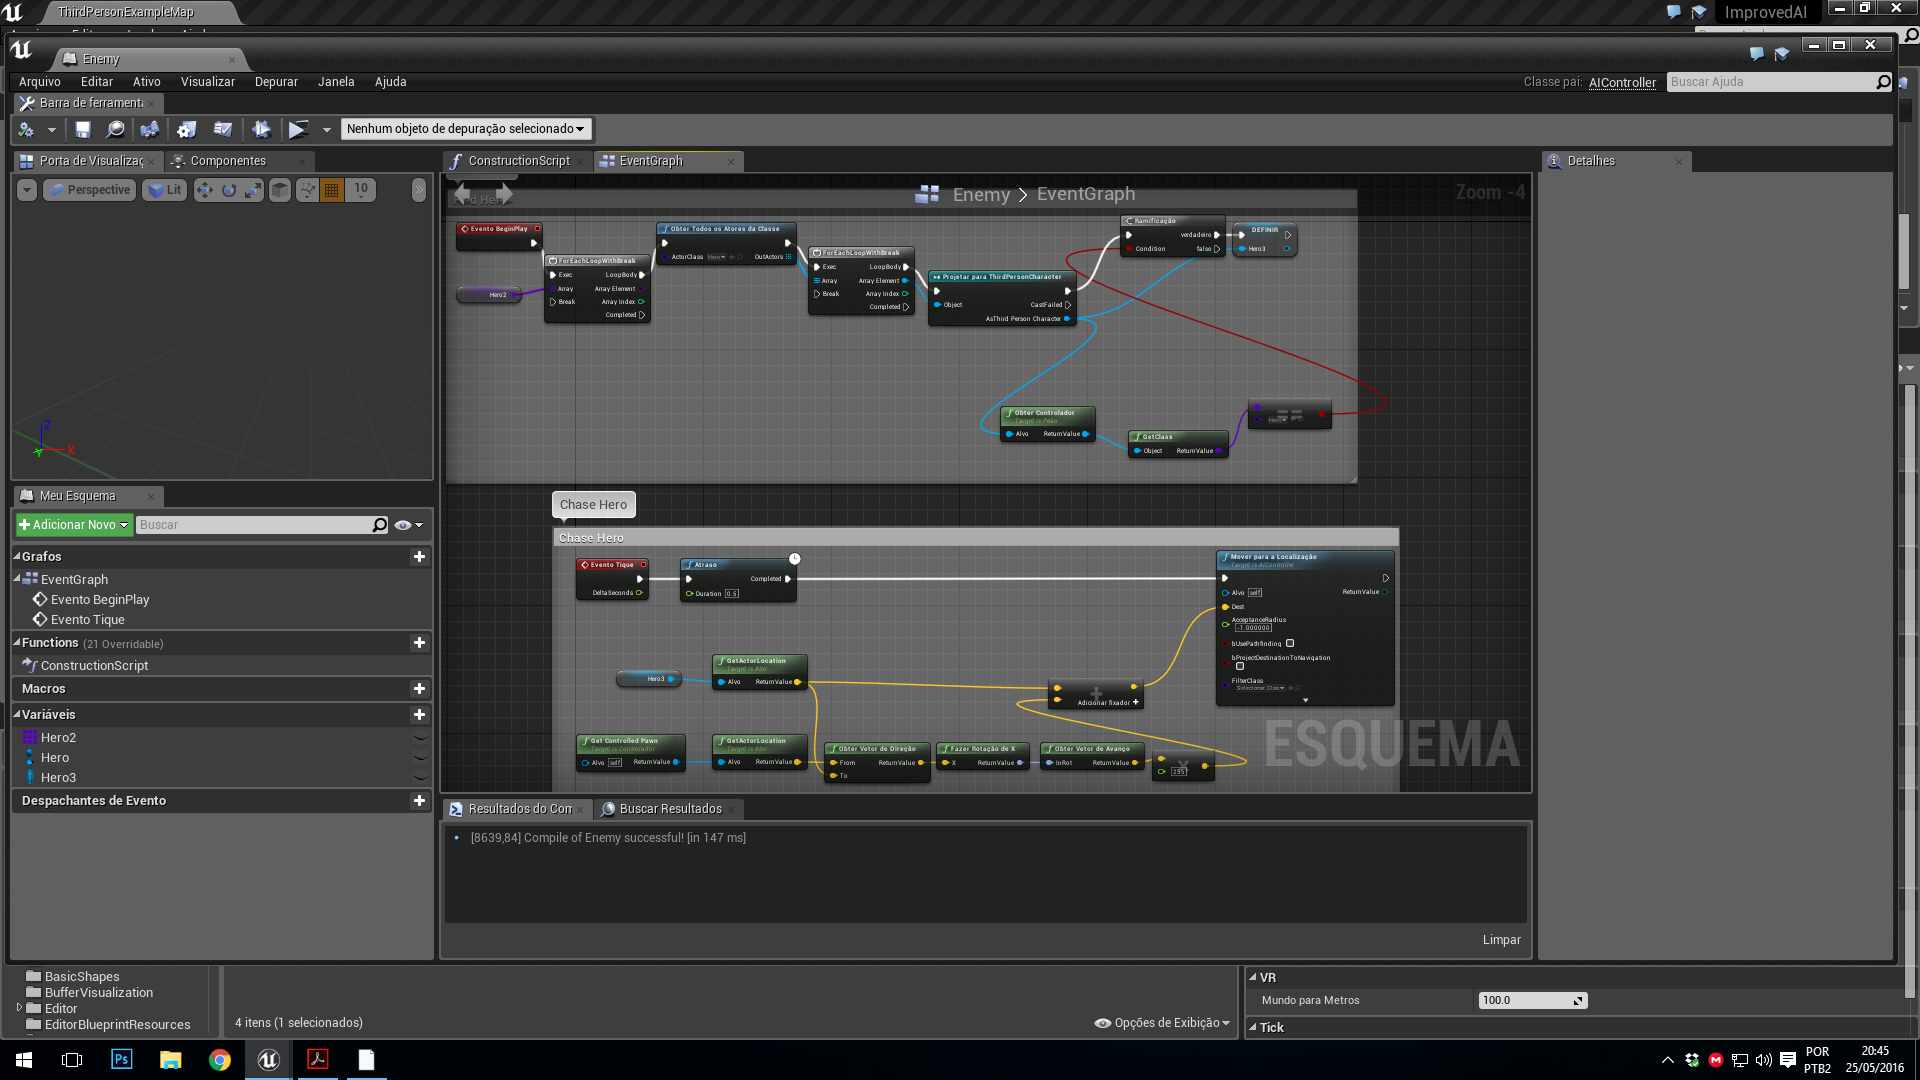Viewport: 1920px width, 1080px height.
Task: Switch to Buscar Resultados tab
Action: tap(670, 809)
